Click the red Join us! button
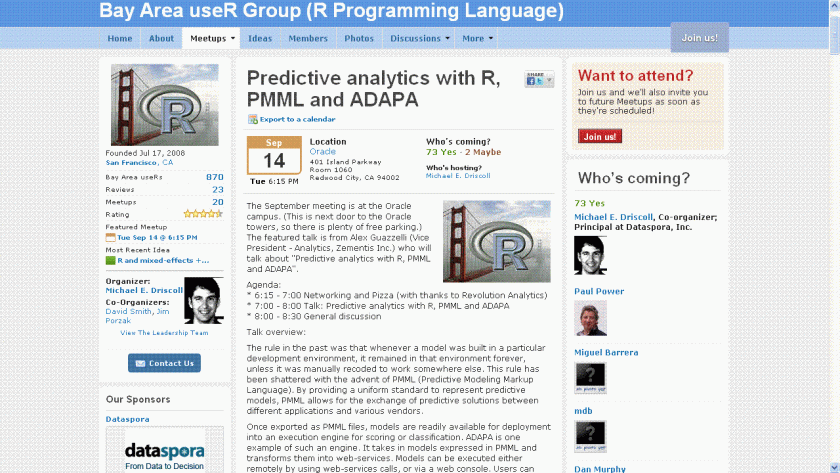The image size is (840, 473). (600, 136)
